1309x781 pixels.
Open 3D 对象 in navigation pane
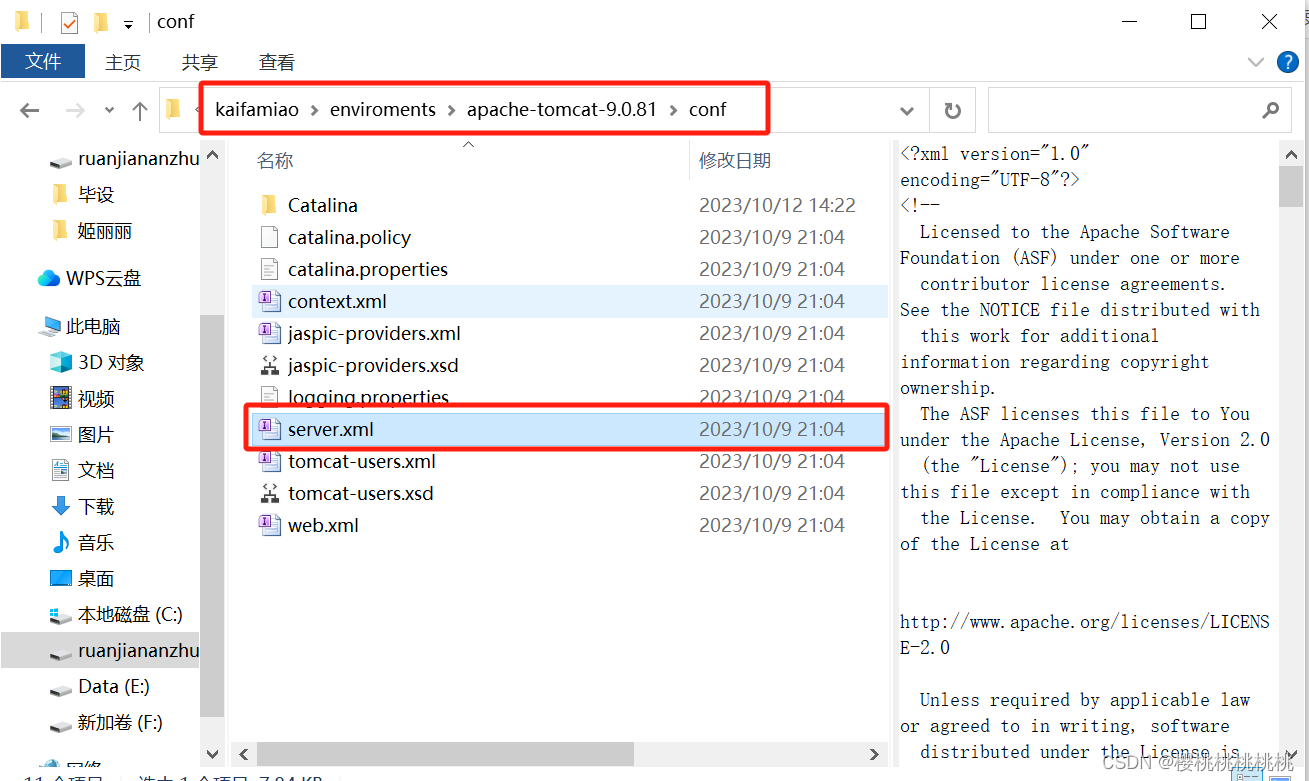pos(111,363)
